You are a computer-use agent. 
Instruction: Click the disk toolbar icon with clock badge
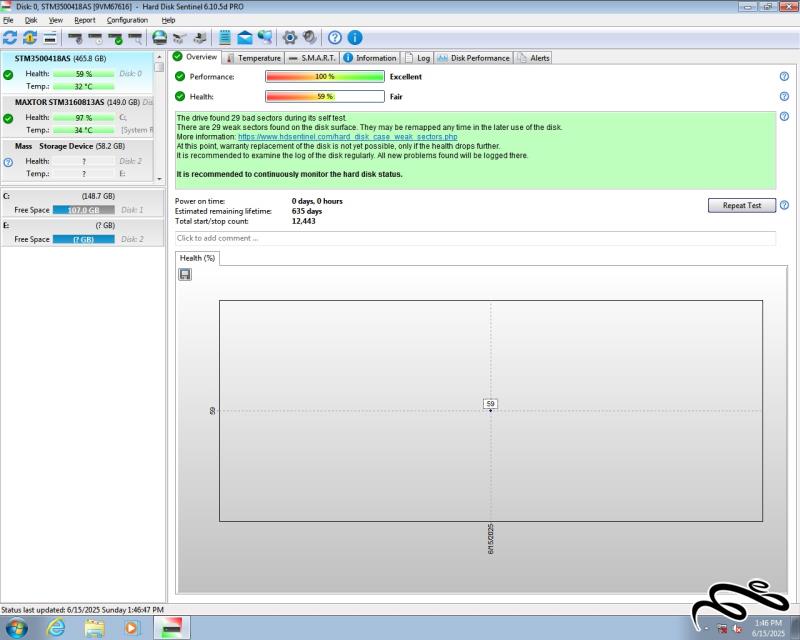coord(95,38)
